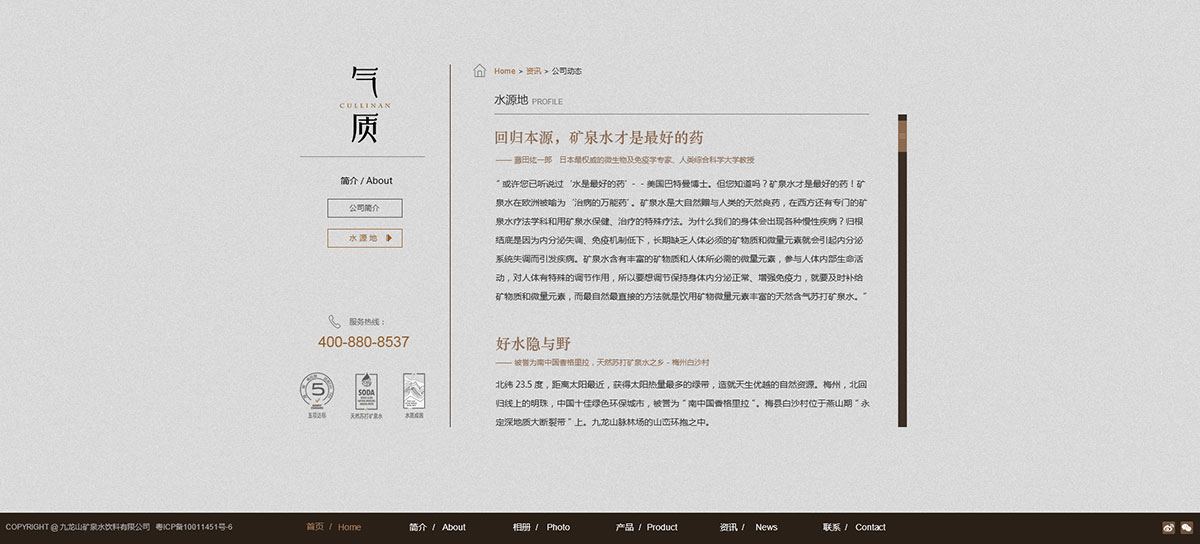Open 产品 / Product in footer navigation
This screenshot has width=1200, height=544.
[646, 527]
